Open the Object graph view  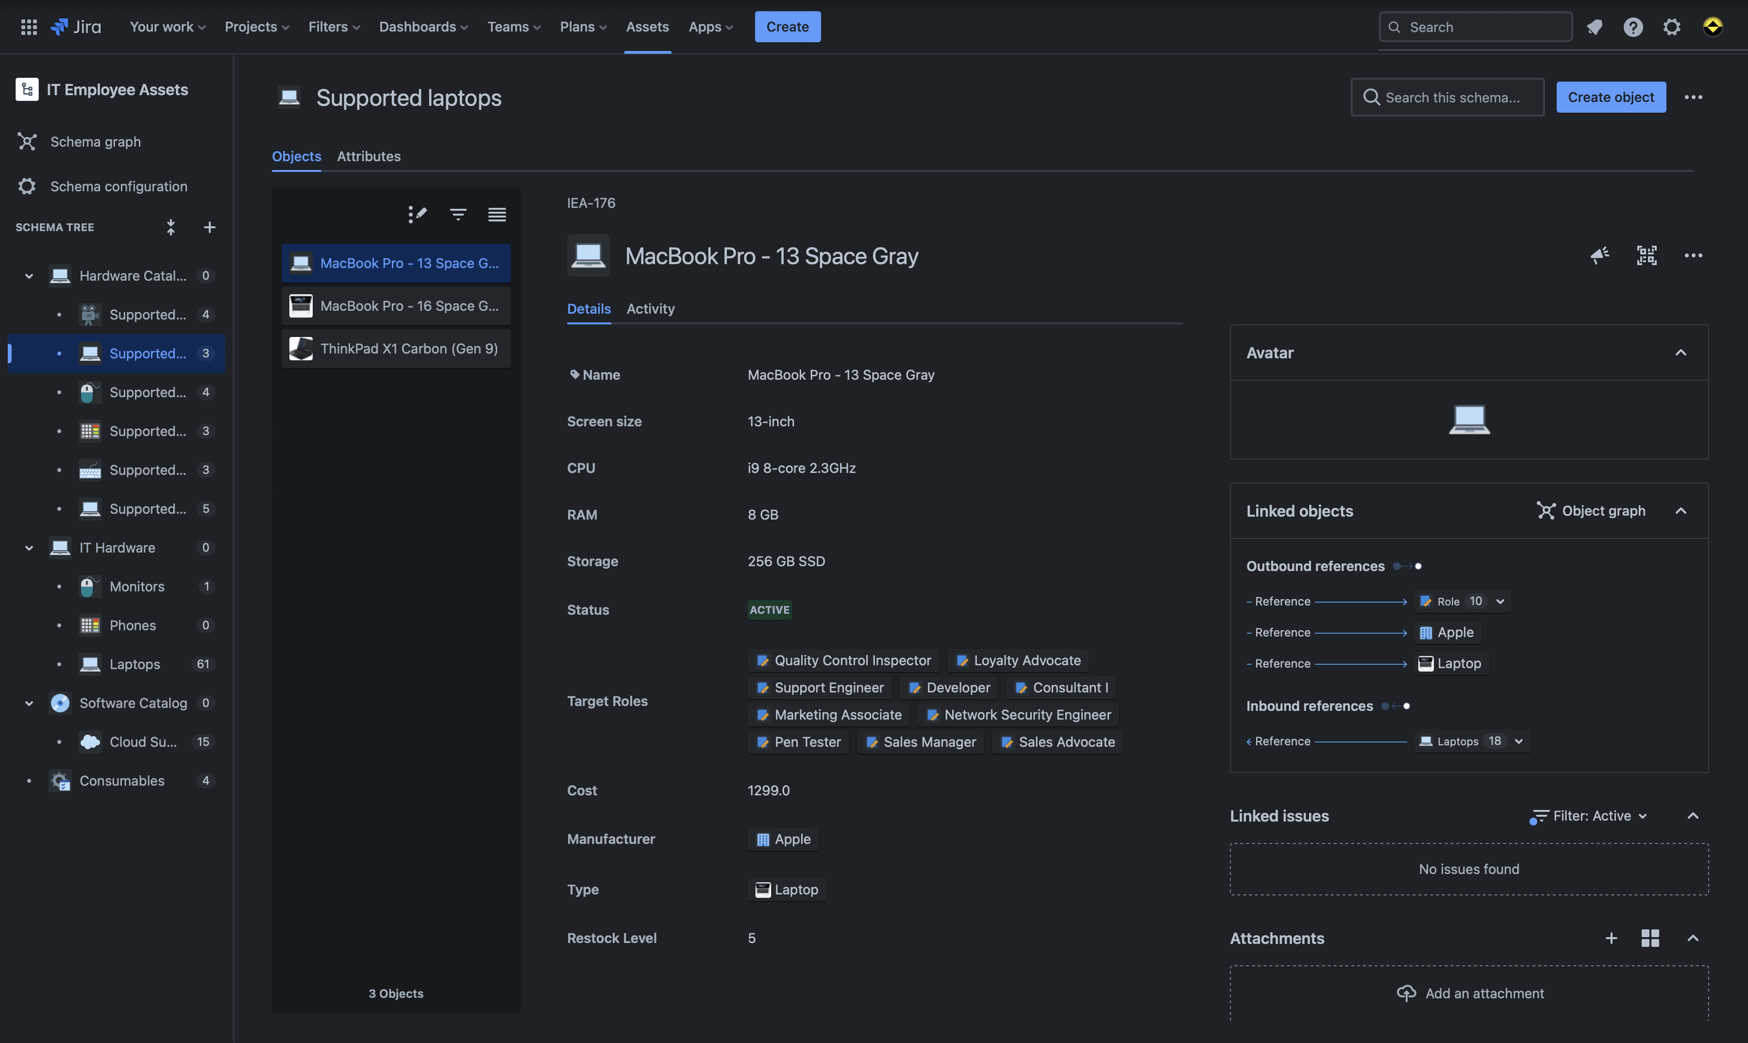pyautogui.click(x=1592, y=511)
